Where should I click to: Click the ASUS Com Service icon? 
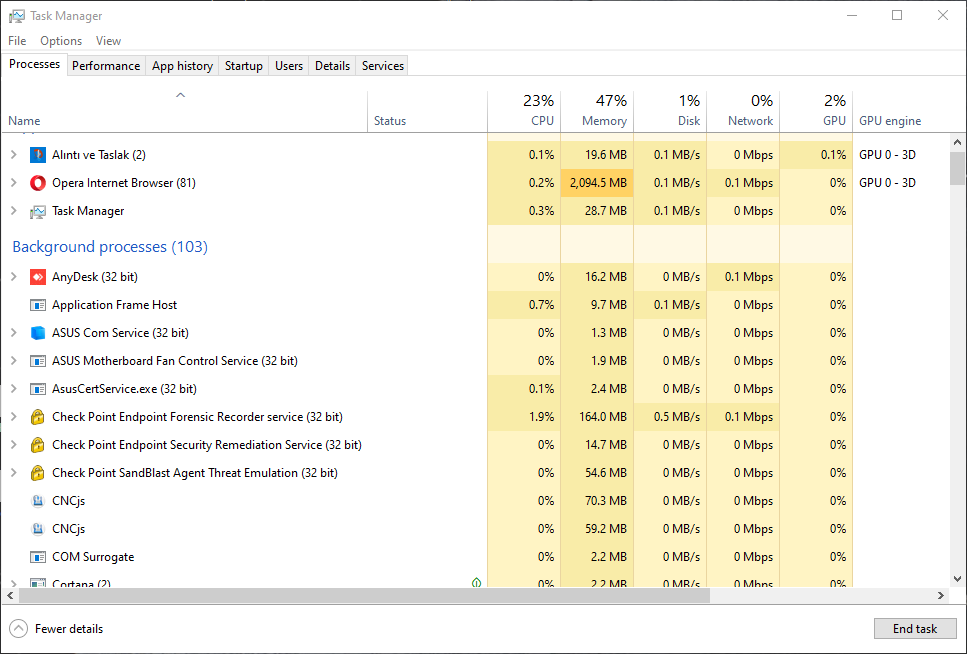[x=38, y=333]
